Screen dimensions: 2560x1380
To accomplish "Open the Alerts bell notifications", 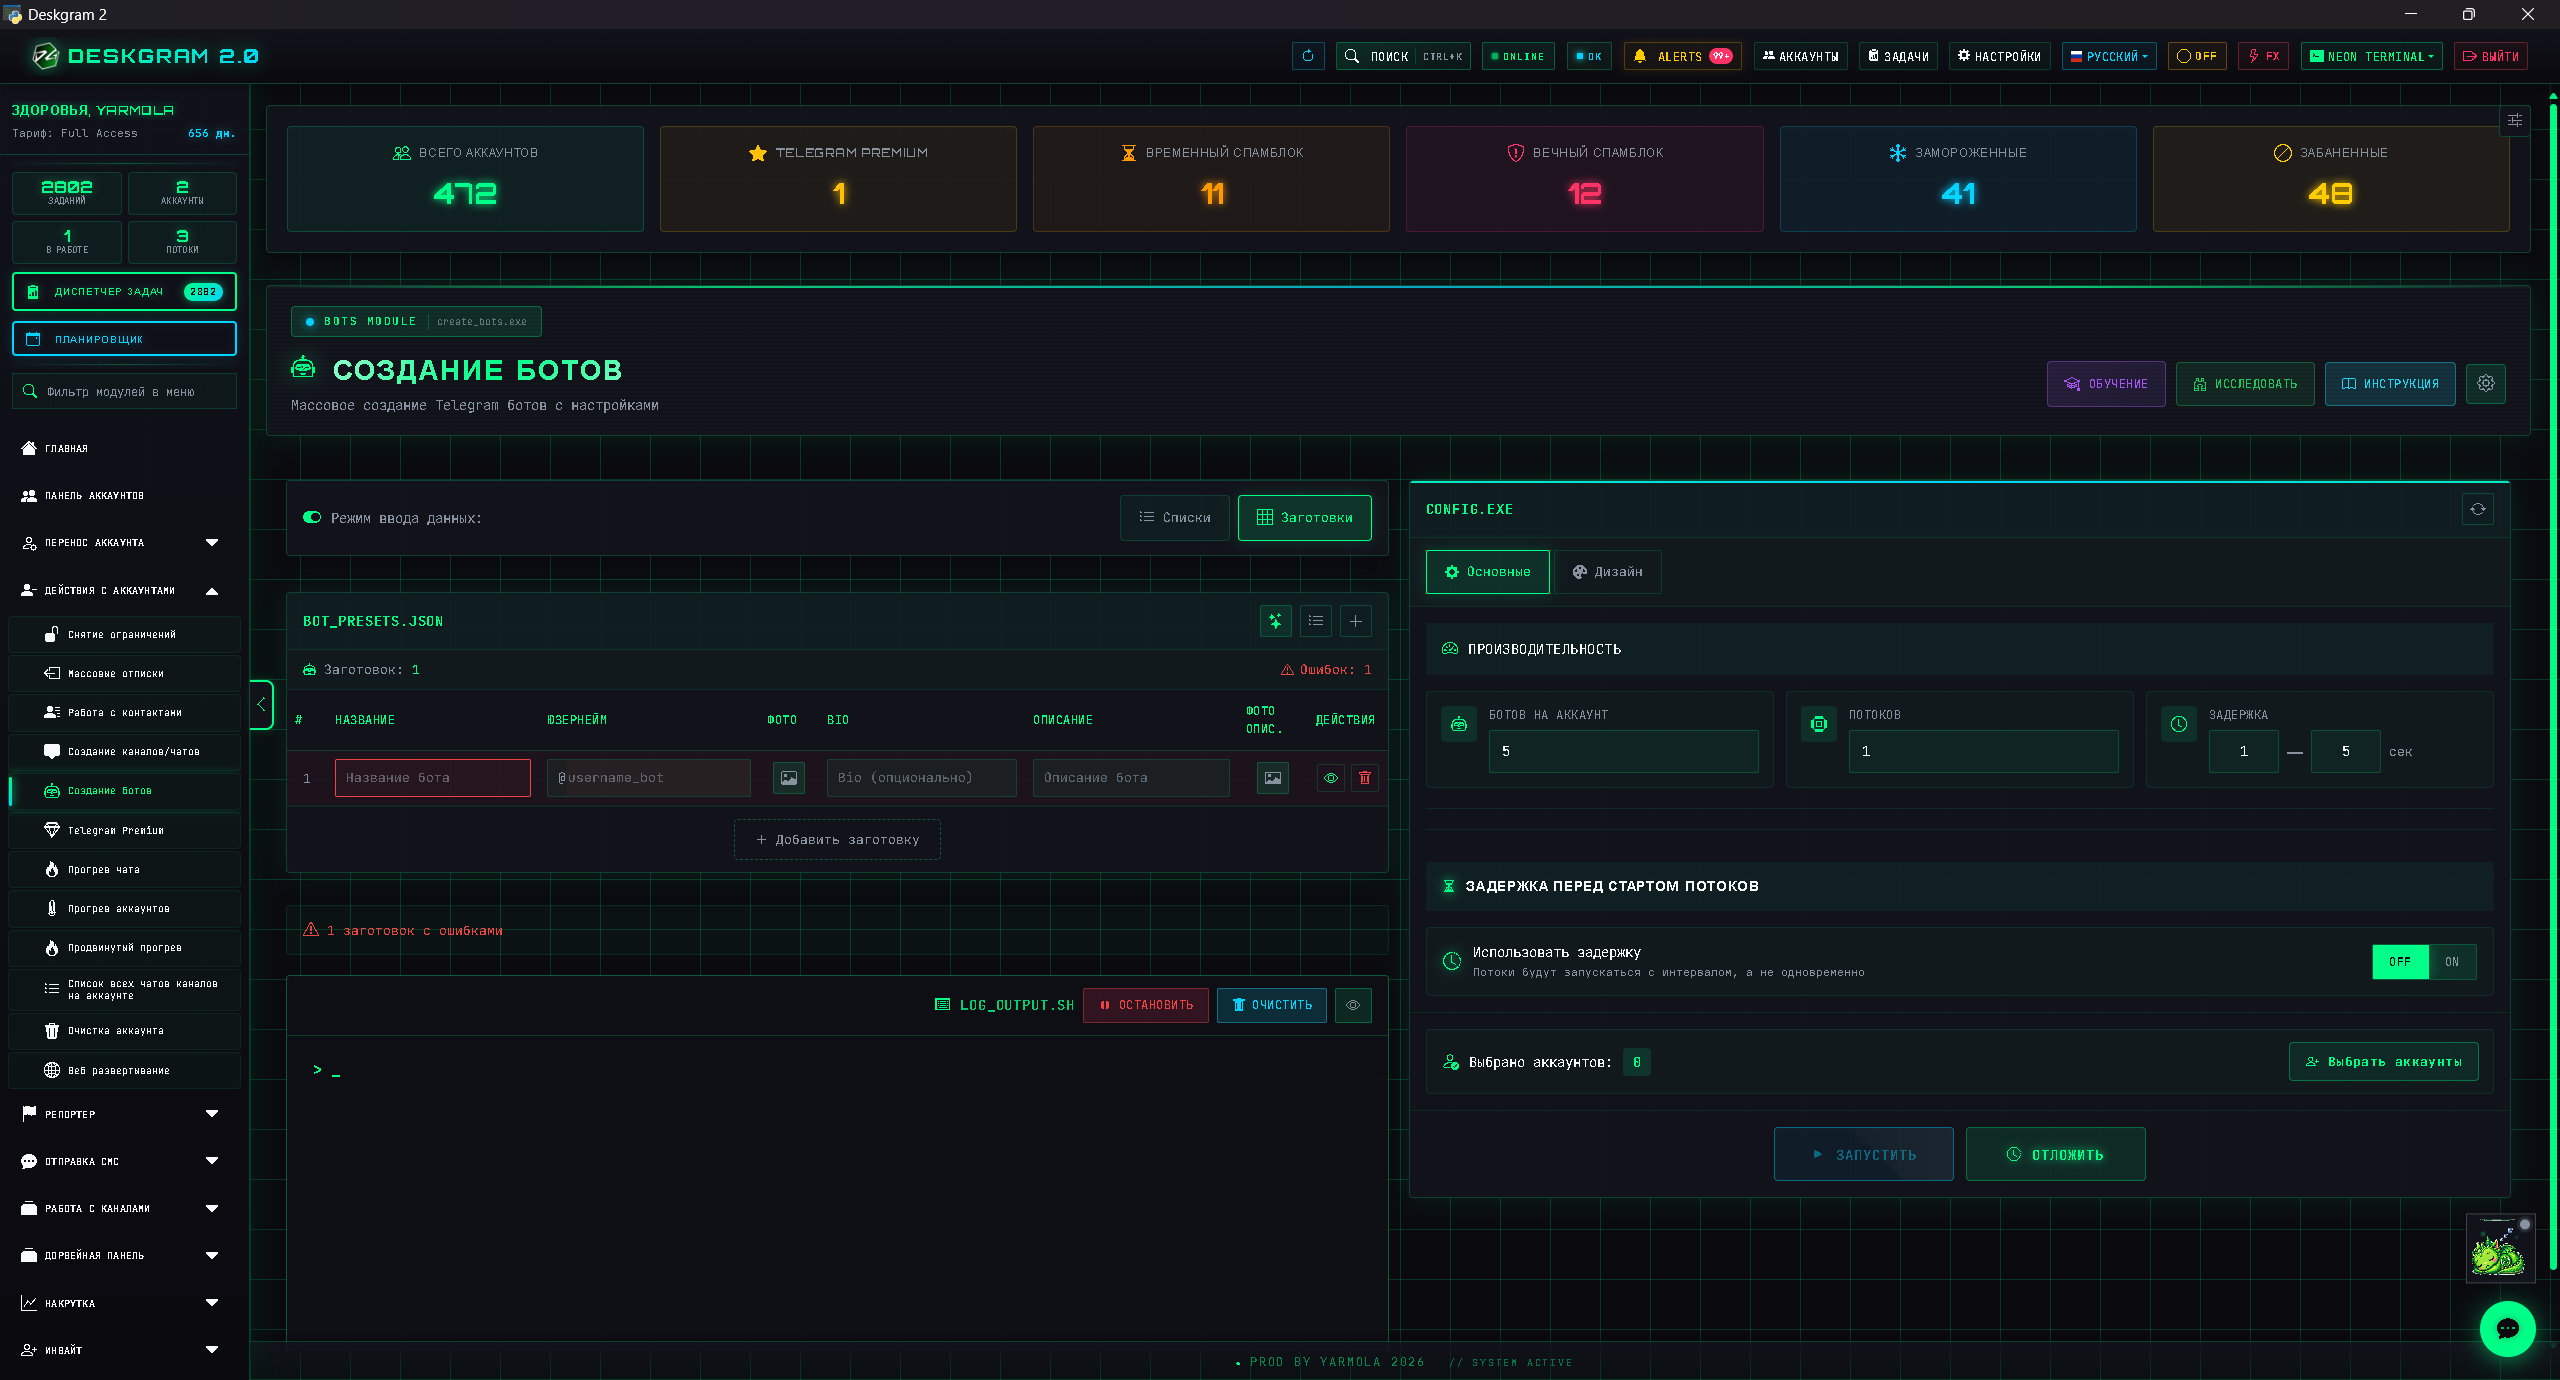I will [1683, 56].
